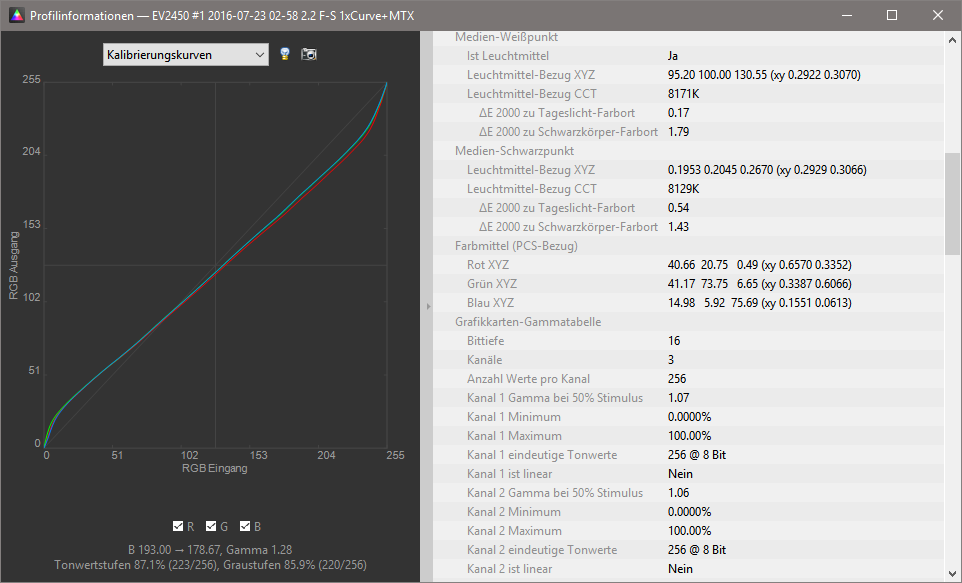Select the Medien-Schwarzpunkt section header
962x583 pixels.
tap(514, 151)
